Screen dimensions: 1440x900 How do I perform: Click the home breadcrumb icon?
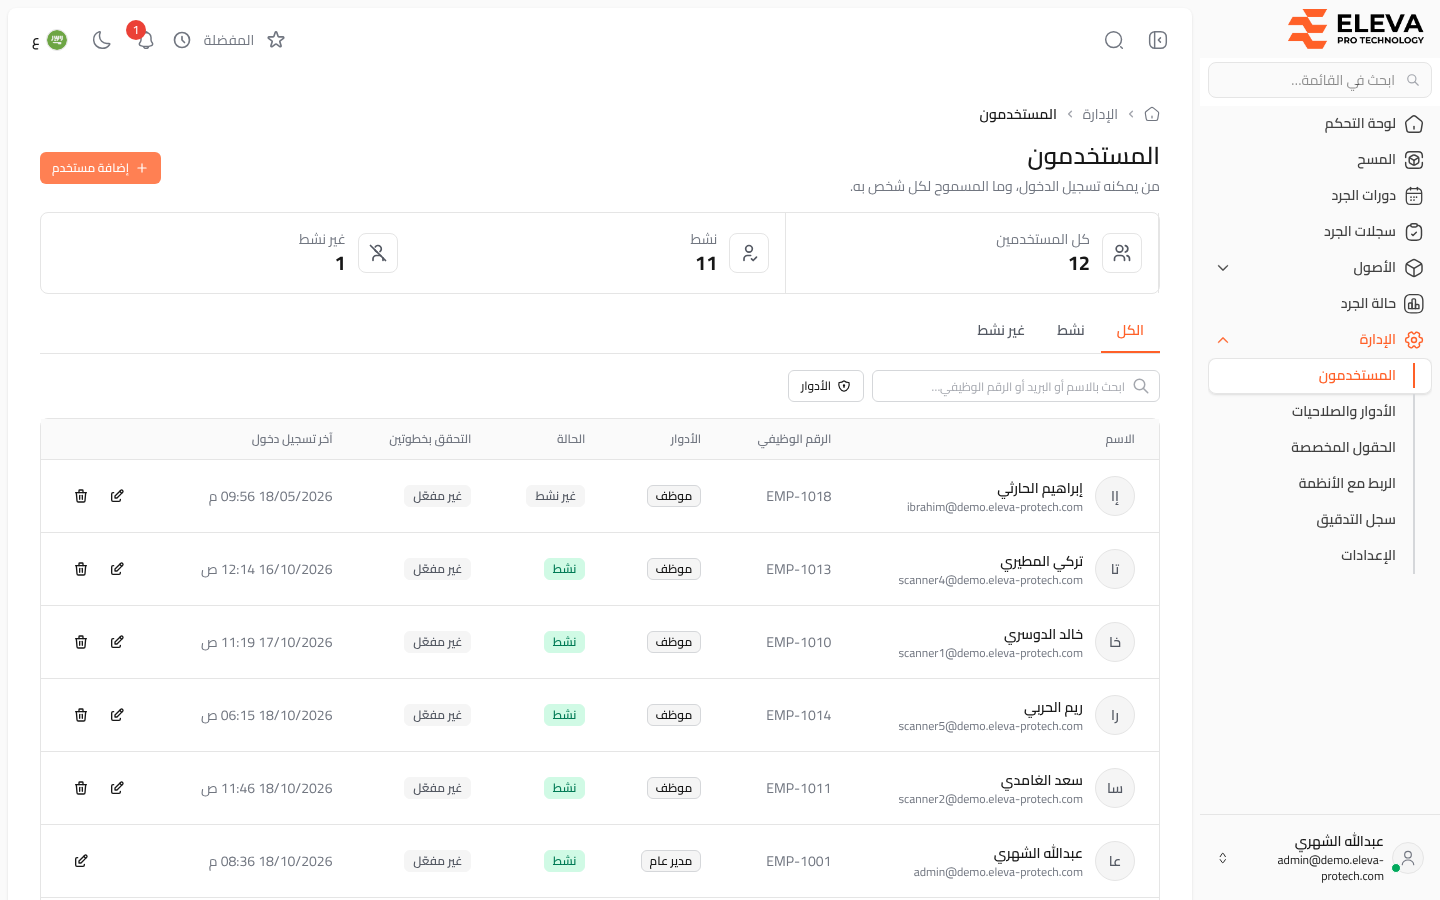point(1152,114)
